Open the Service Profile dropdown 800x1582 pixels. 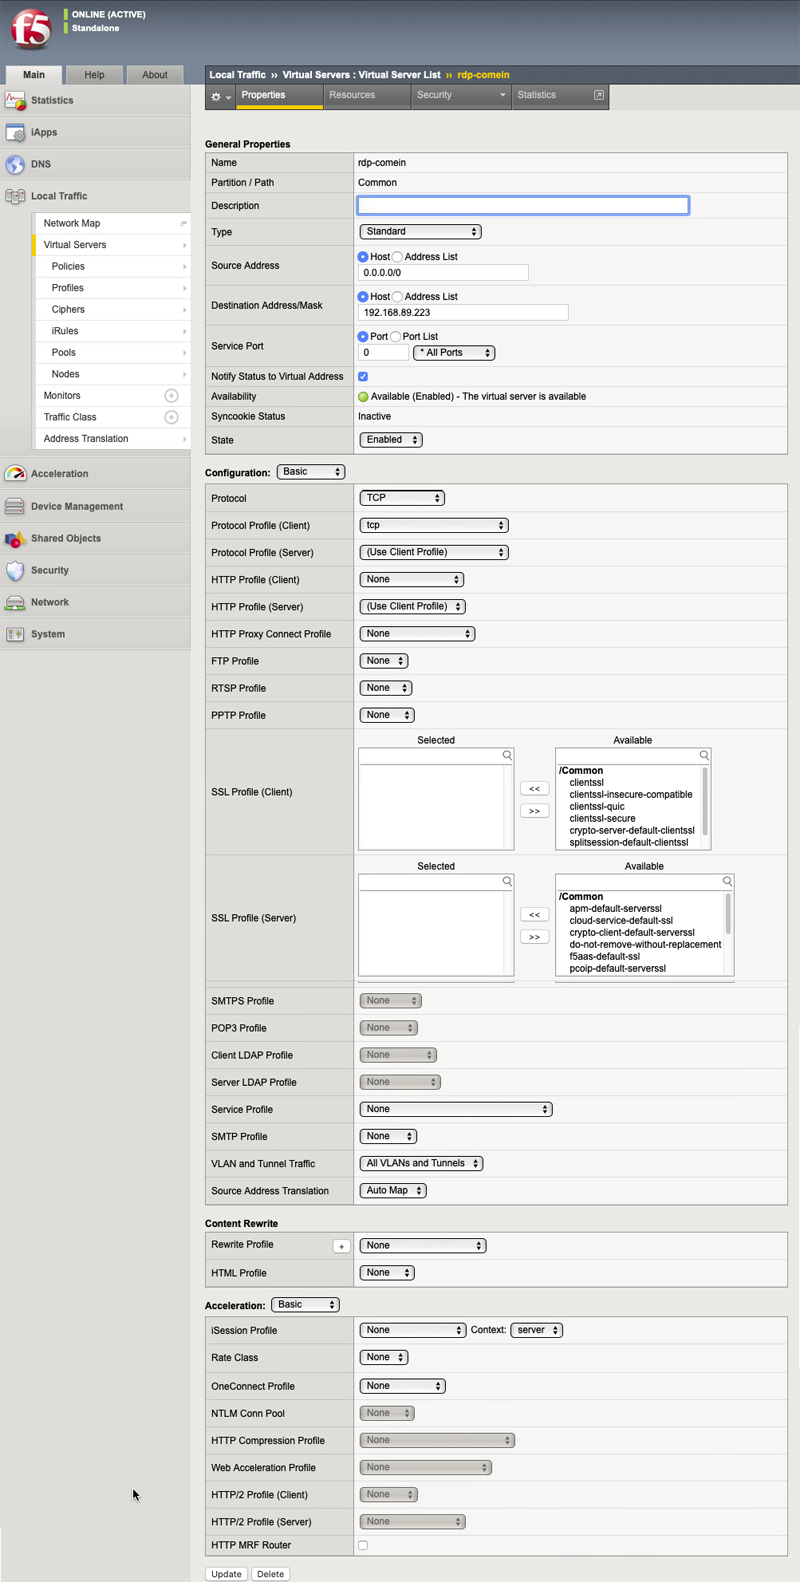[x=456, y=1110]
